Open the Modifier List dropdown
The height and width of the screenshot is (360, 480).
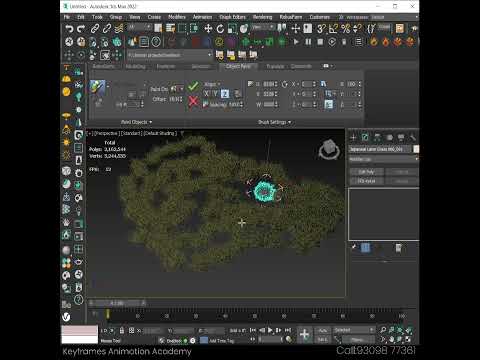(x=383, y=159)
